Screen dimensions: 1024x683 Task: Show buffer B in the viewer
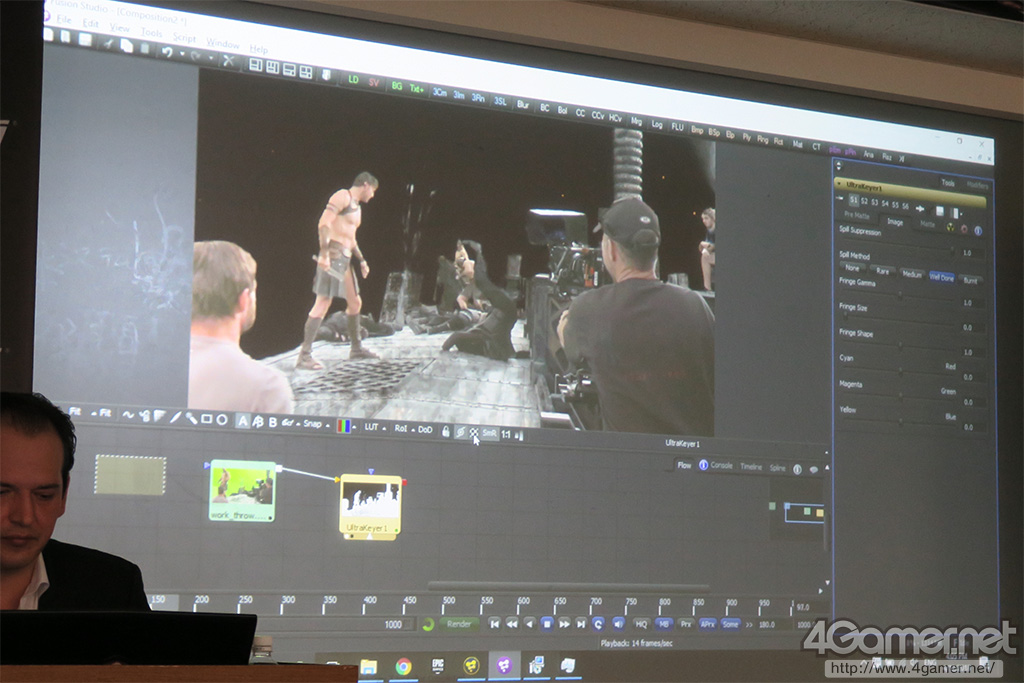tap(272, 422)
